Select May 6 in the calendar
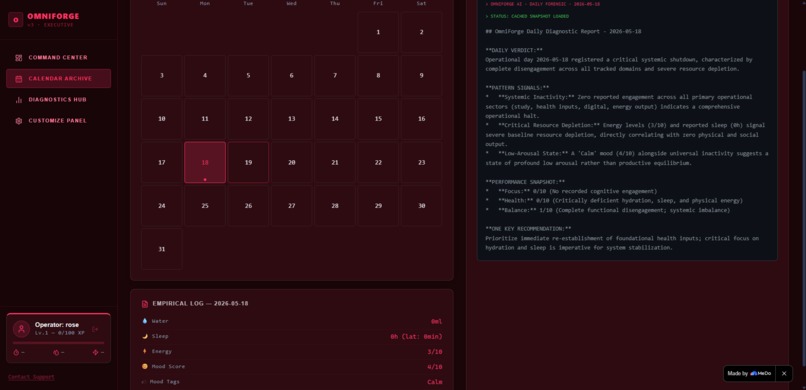Viewport: 806px width, 390px height. [x=291, y=76]
